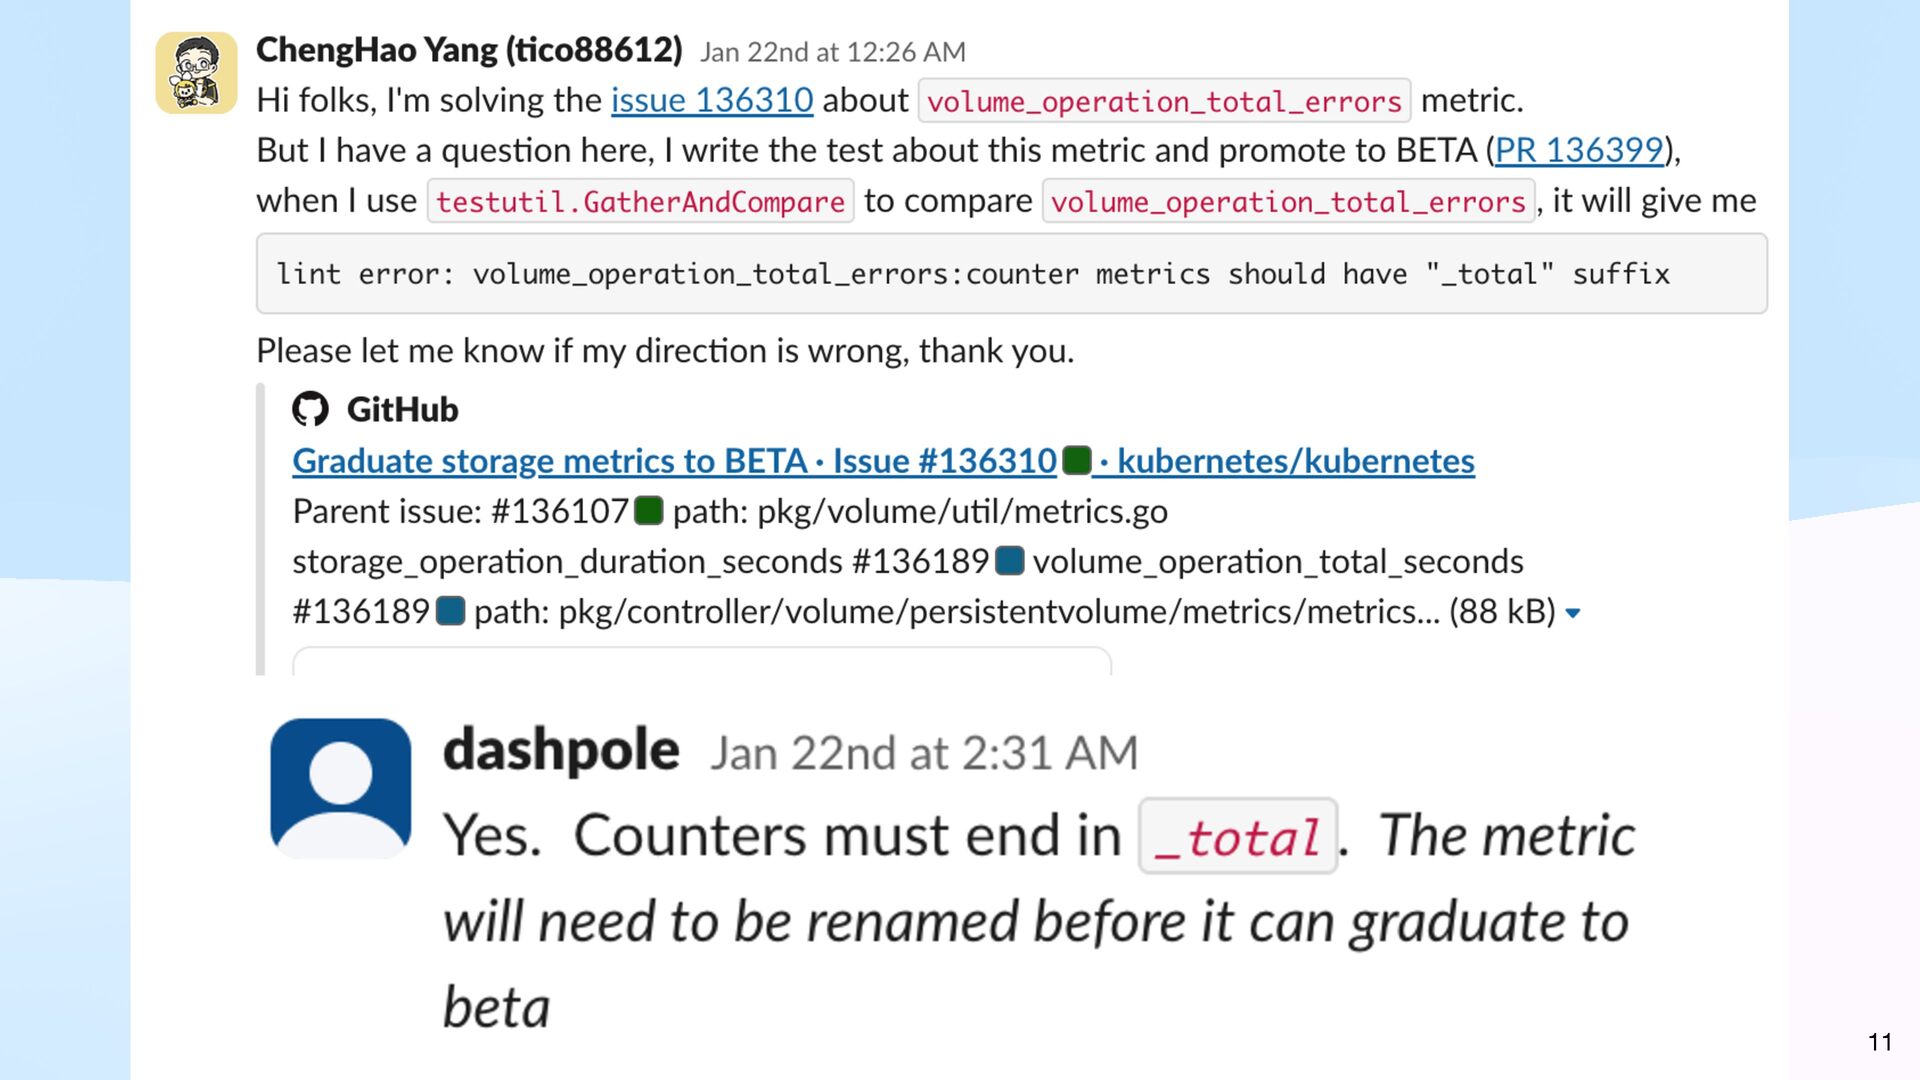The image size is (1920, 1080).
Task: Open Graduate storage metrics to BETA title link
Action: (x=674, y=460)
